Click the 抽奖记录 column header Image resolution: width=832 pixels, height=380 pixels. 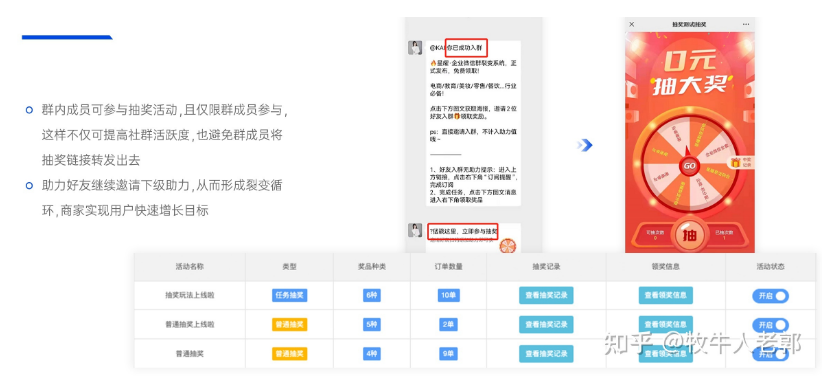[x=546, y=266]
